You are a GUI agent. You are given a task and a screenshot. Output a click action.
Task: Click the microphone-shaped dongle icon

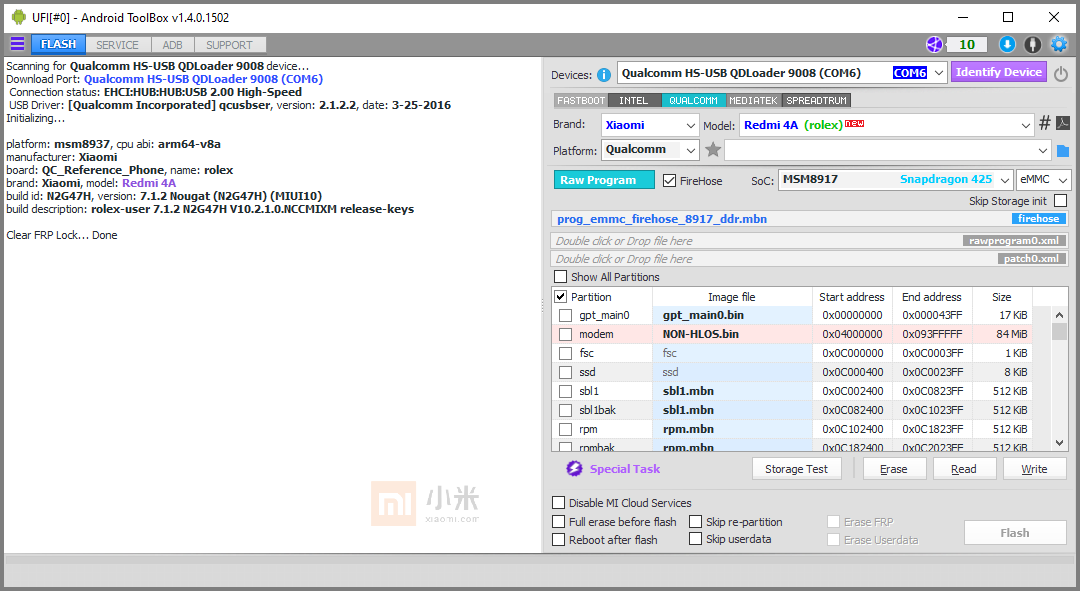[1032, 44]
